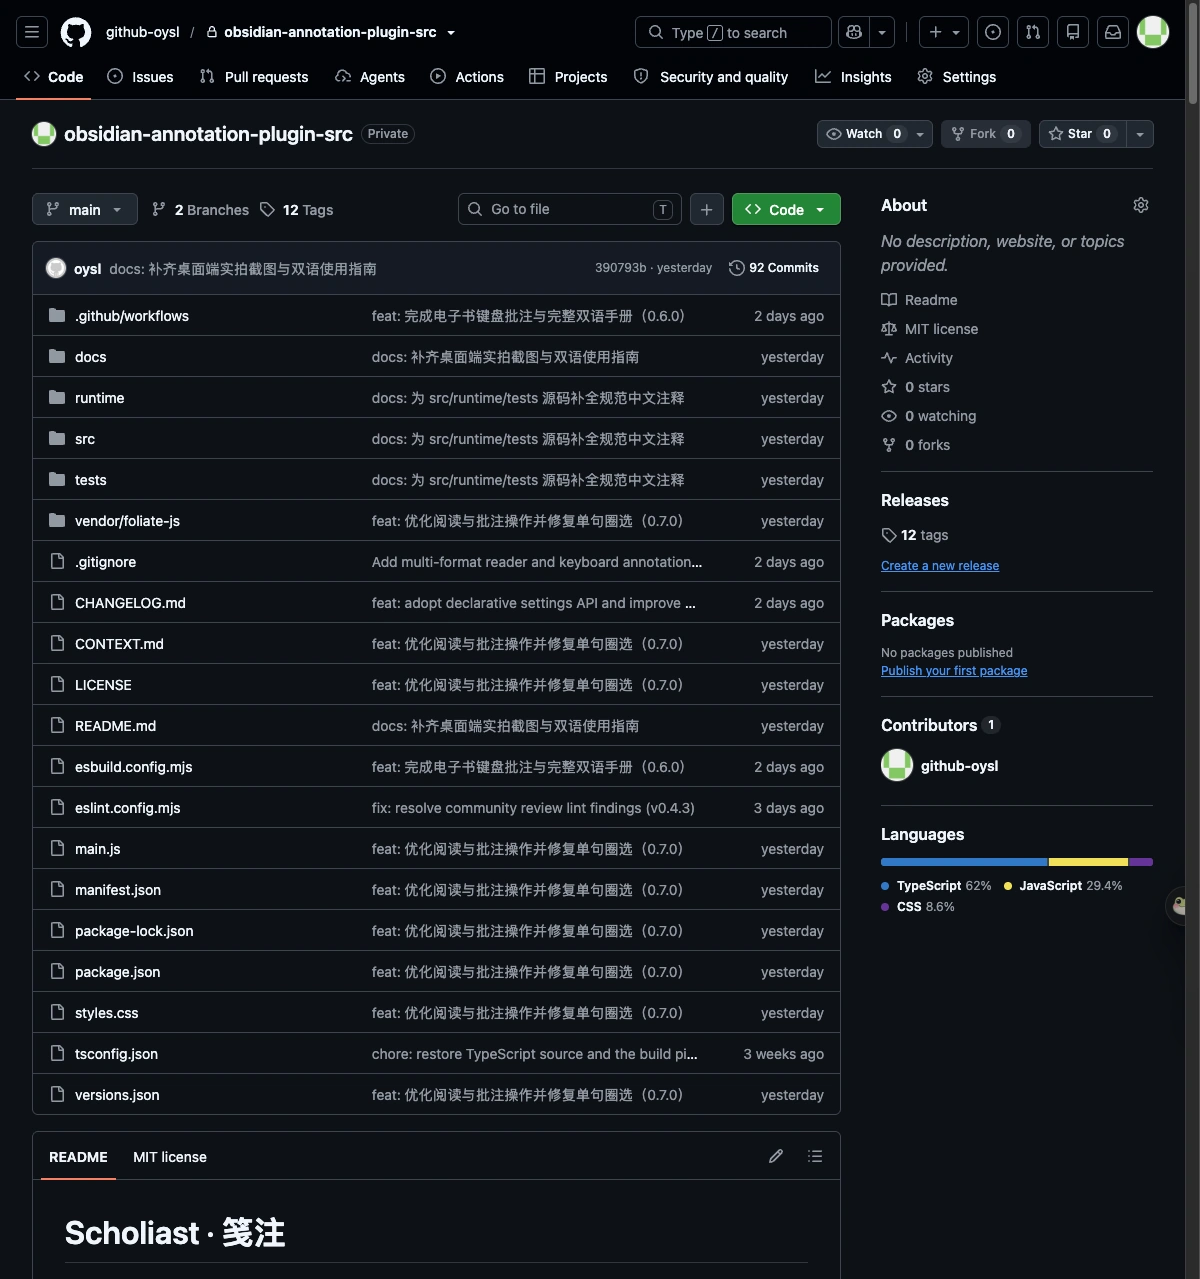Focus the Go to file field
Screen dimensions: 1200x1279
tap(570, 209)
